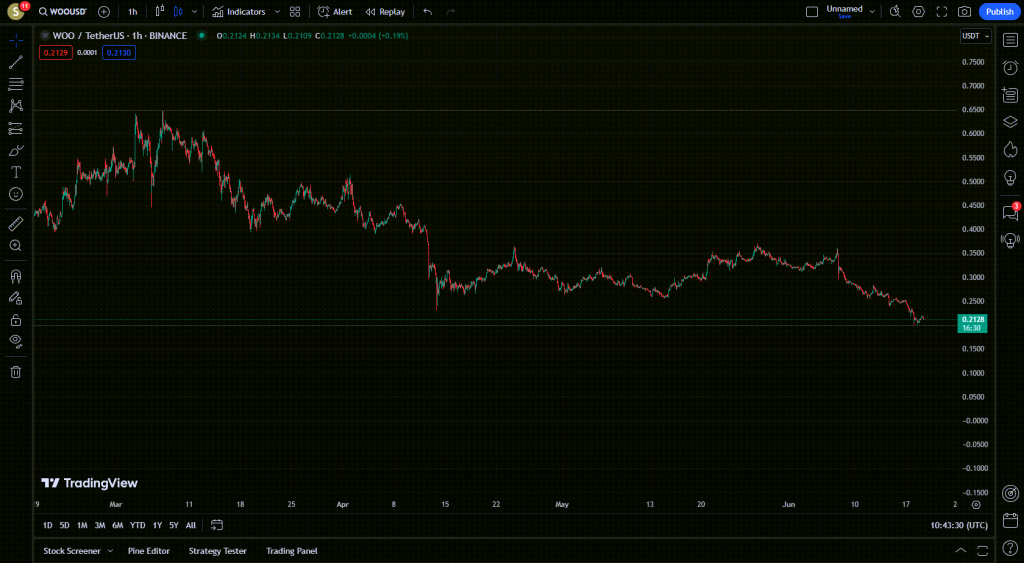Image resolution: width=1024 pixels, height=563 pixels.
Task: Open the calendar icon in right sidebar
Action: [1010, 521]
